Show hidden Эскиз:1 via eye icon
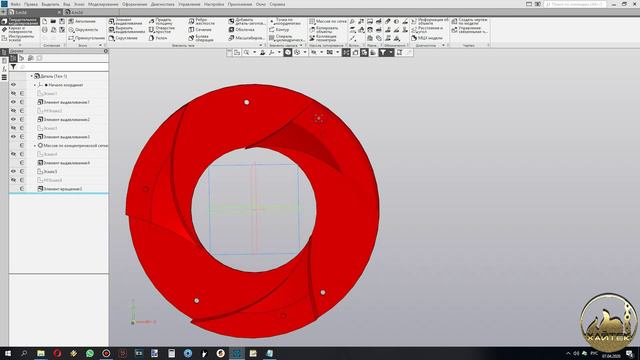 click(x=13, y=93)
